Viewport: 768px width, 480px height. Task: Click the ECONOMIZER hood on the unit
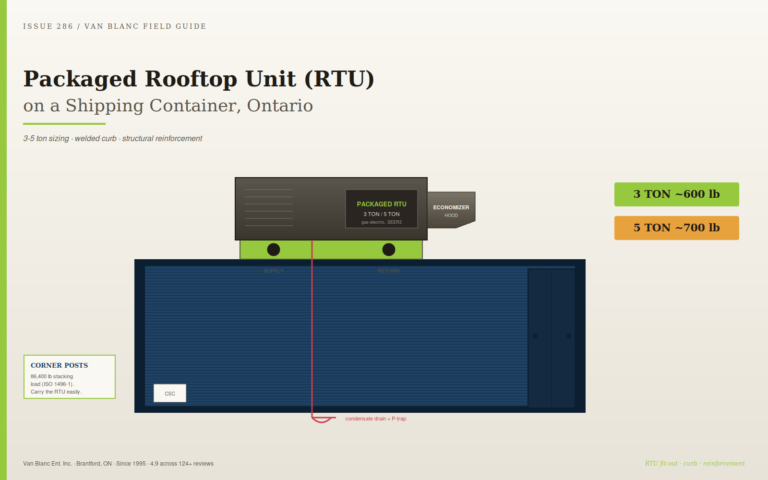451,210
